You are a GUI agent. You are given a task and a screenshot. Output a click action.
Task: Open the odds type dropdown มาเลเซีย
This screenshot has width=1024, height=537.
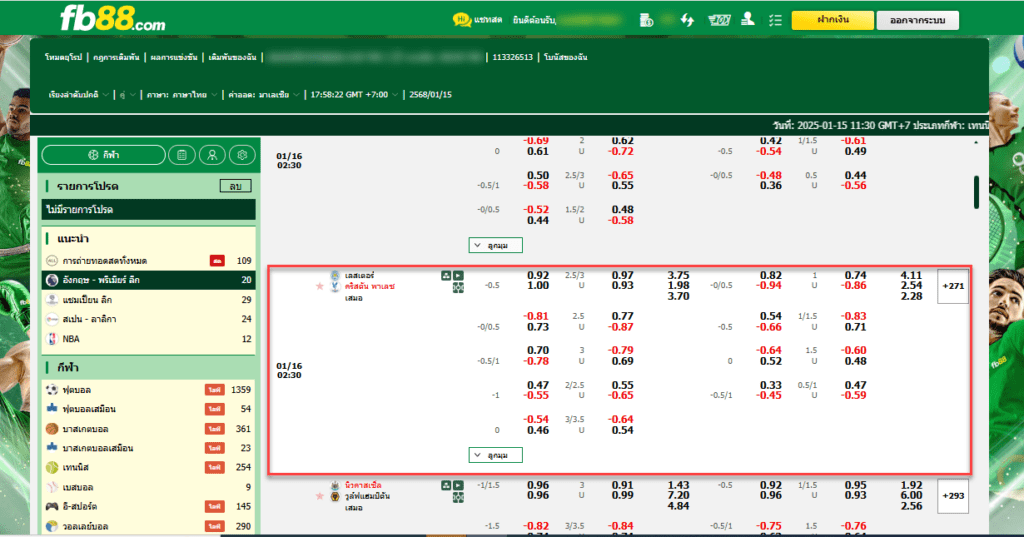pyautogui.click(x=264, y=95)
